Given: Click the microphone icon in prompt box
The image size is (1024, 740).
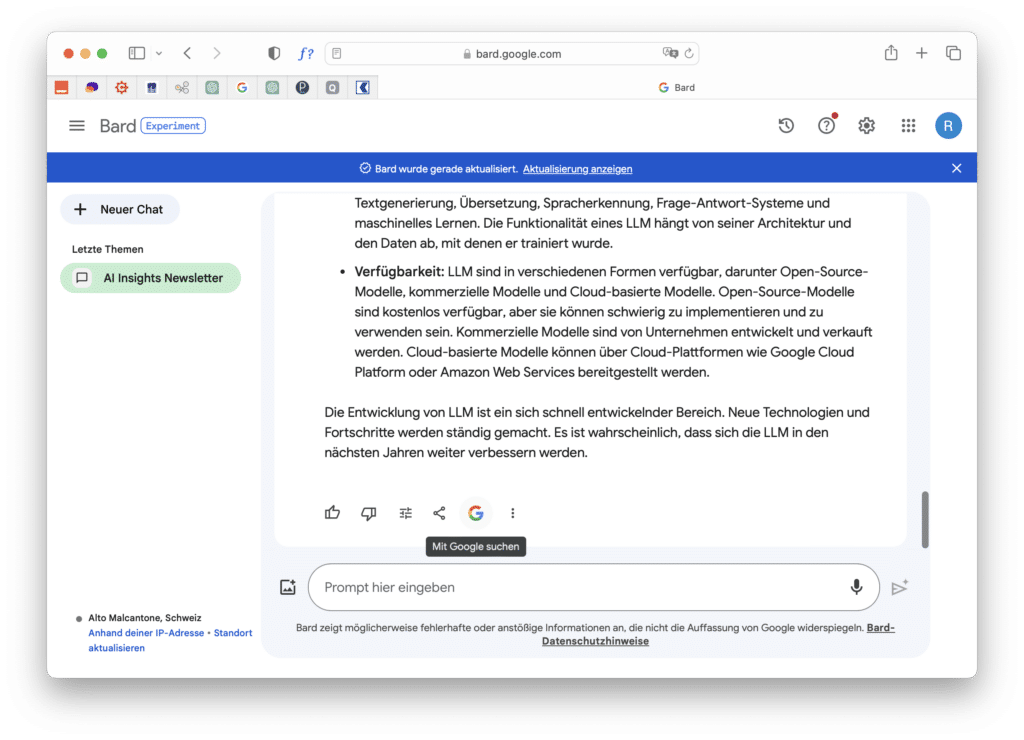Looking at the screenshot, I should pos(856,587).
